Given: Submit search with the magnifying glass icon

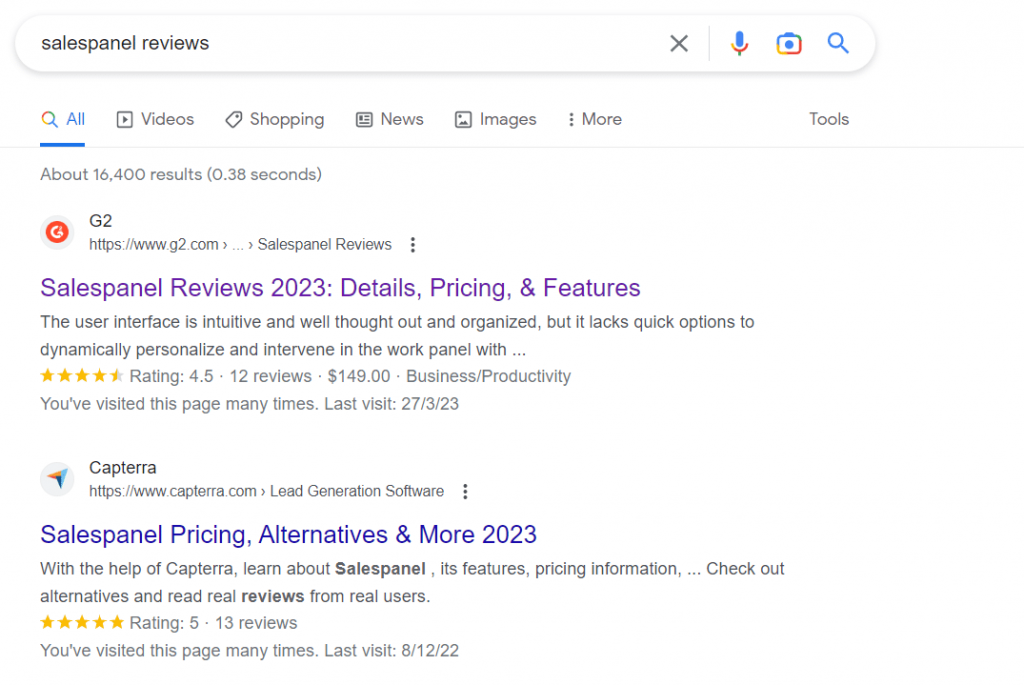Looking at the screenshot, I should click(x=838, y=43).
